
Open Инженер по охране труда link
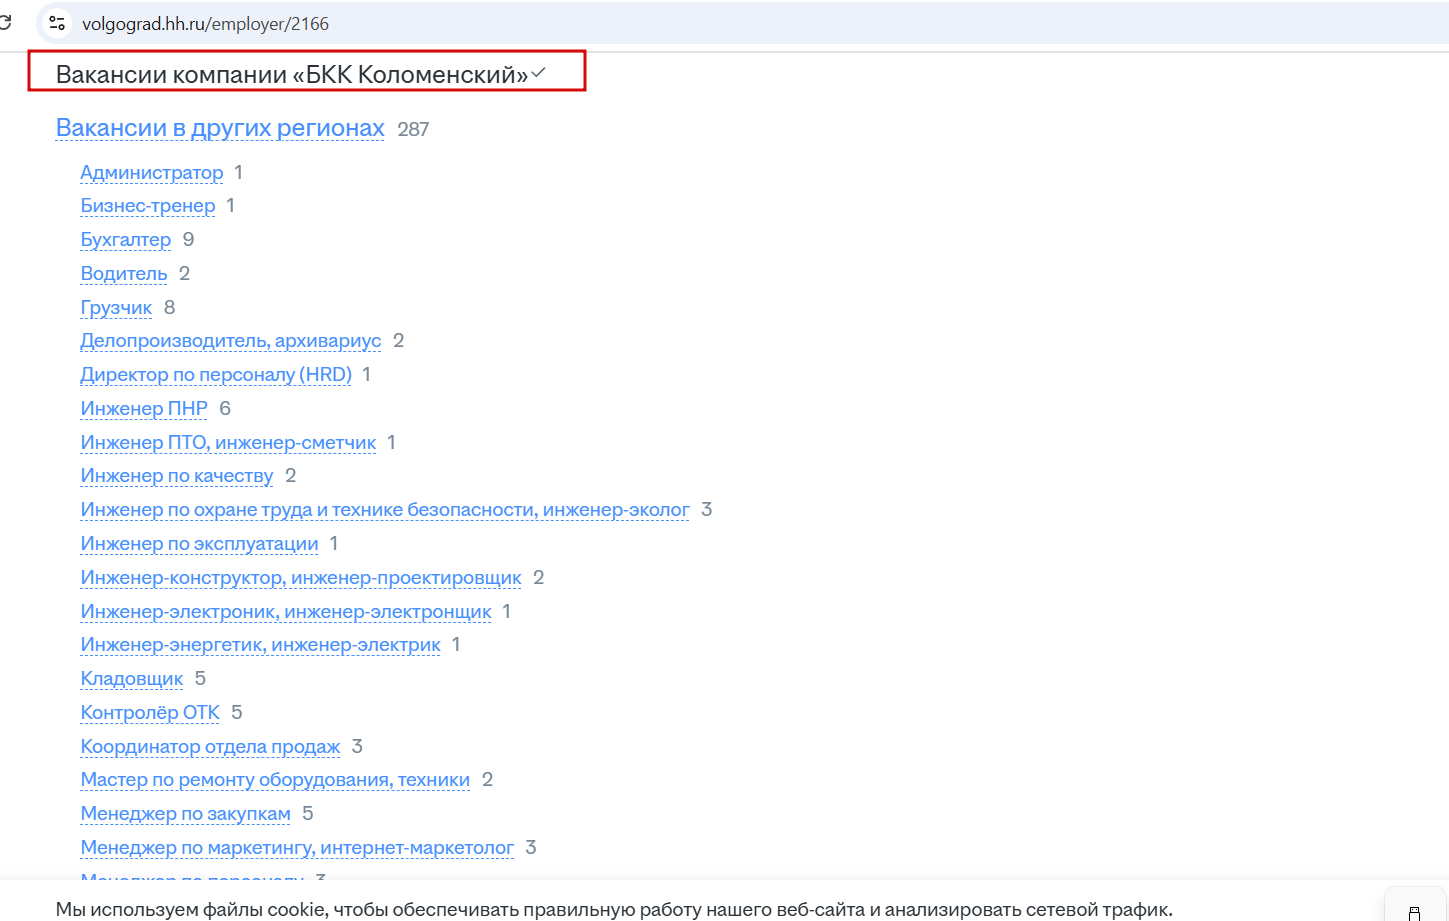tap(385, 510)
